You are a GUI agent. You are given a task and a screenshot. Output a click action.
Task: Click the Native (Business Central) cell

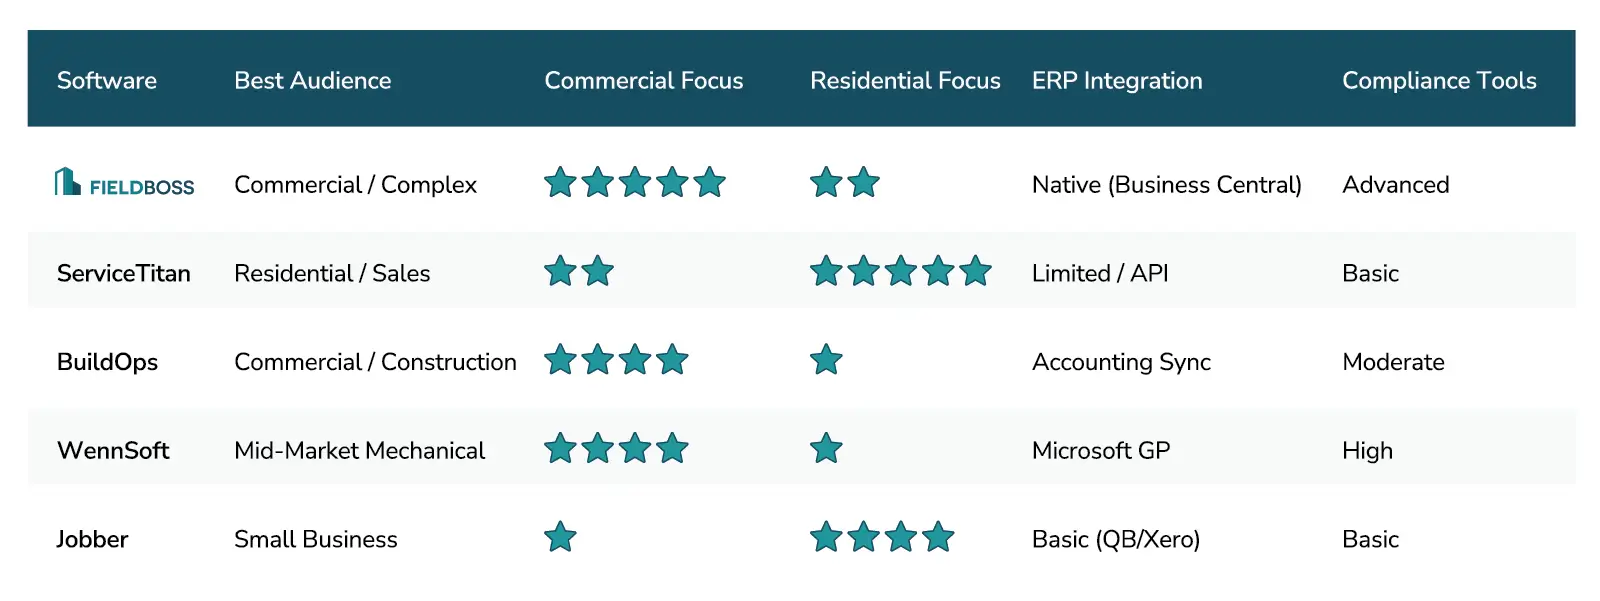click(1166, 185)
